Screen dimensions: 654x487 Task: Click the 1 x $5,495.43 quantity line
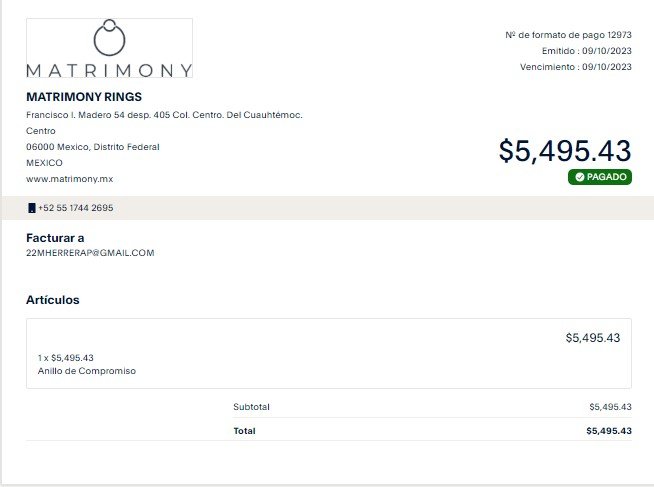(x=65, y=358)
